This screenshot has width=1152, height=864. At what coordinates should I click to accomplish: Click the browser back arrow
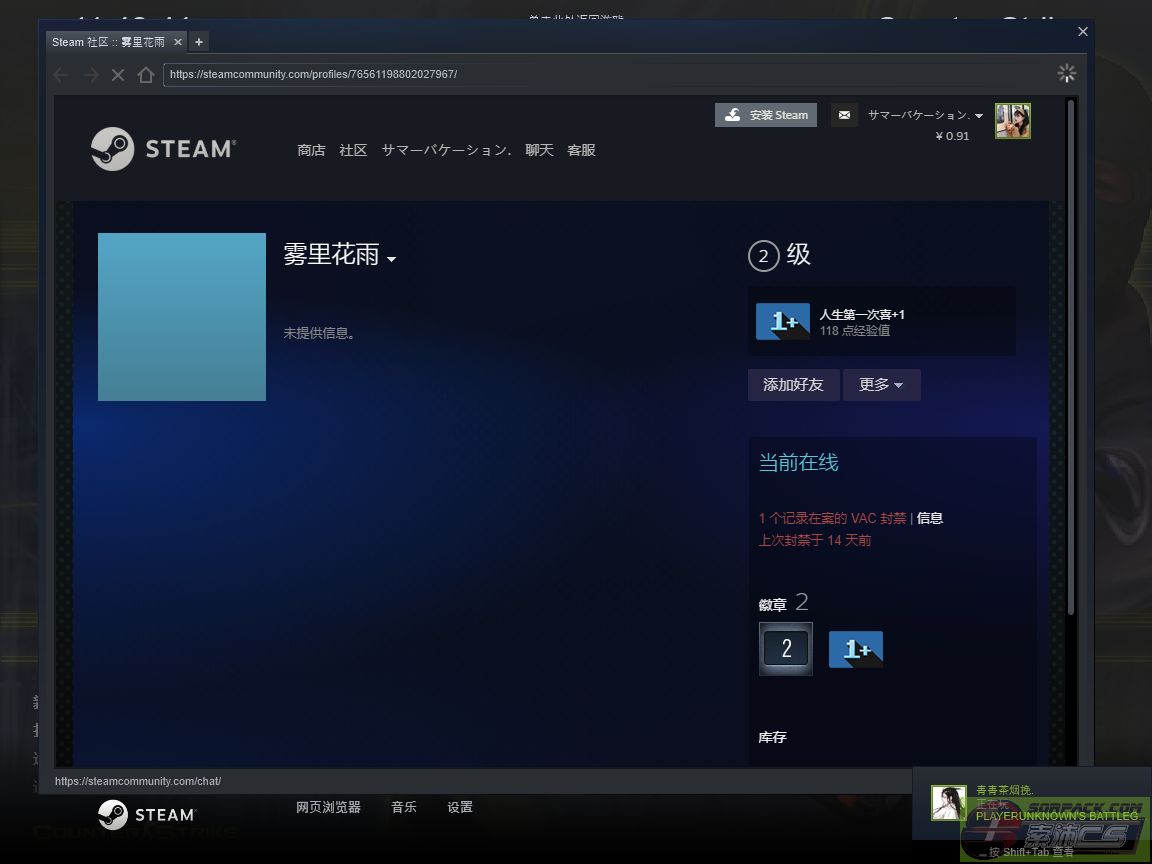coord(61,75)
